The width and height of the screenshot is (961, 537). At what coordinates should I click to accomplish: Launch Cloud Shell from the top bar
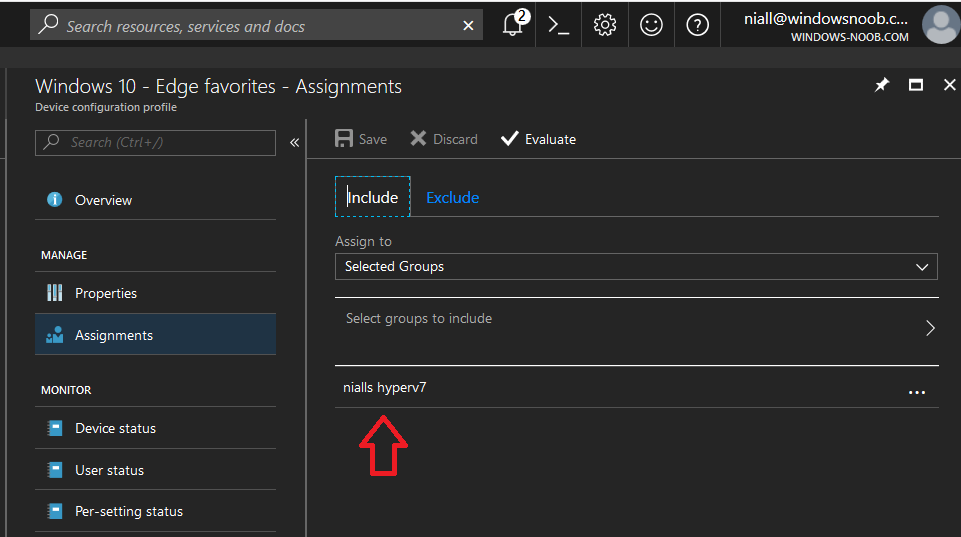pos(558,25)
